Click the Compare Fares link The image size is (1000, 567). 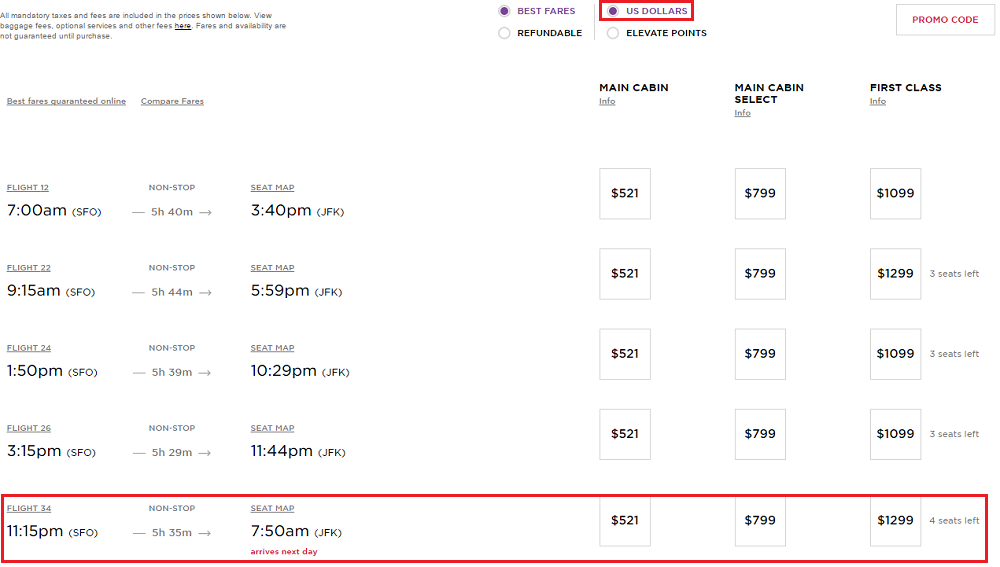point(172,102)
